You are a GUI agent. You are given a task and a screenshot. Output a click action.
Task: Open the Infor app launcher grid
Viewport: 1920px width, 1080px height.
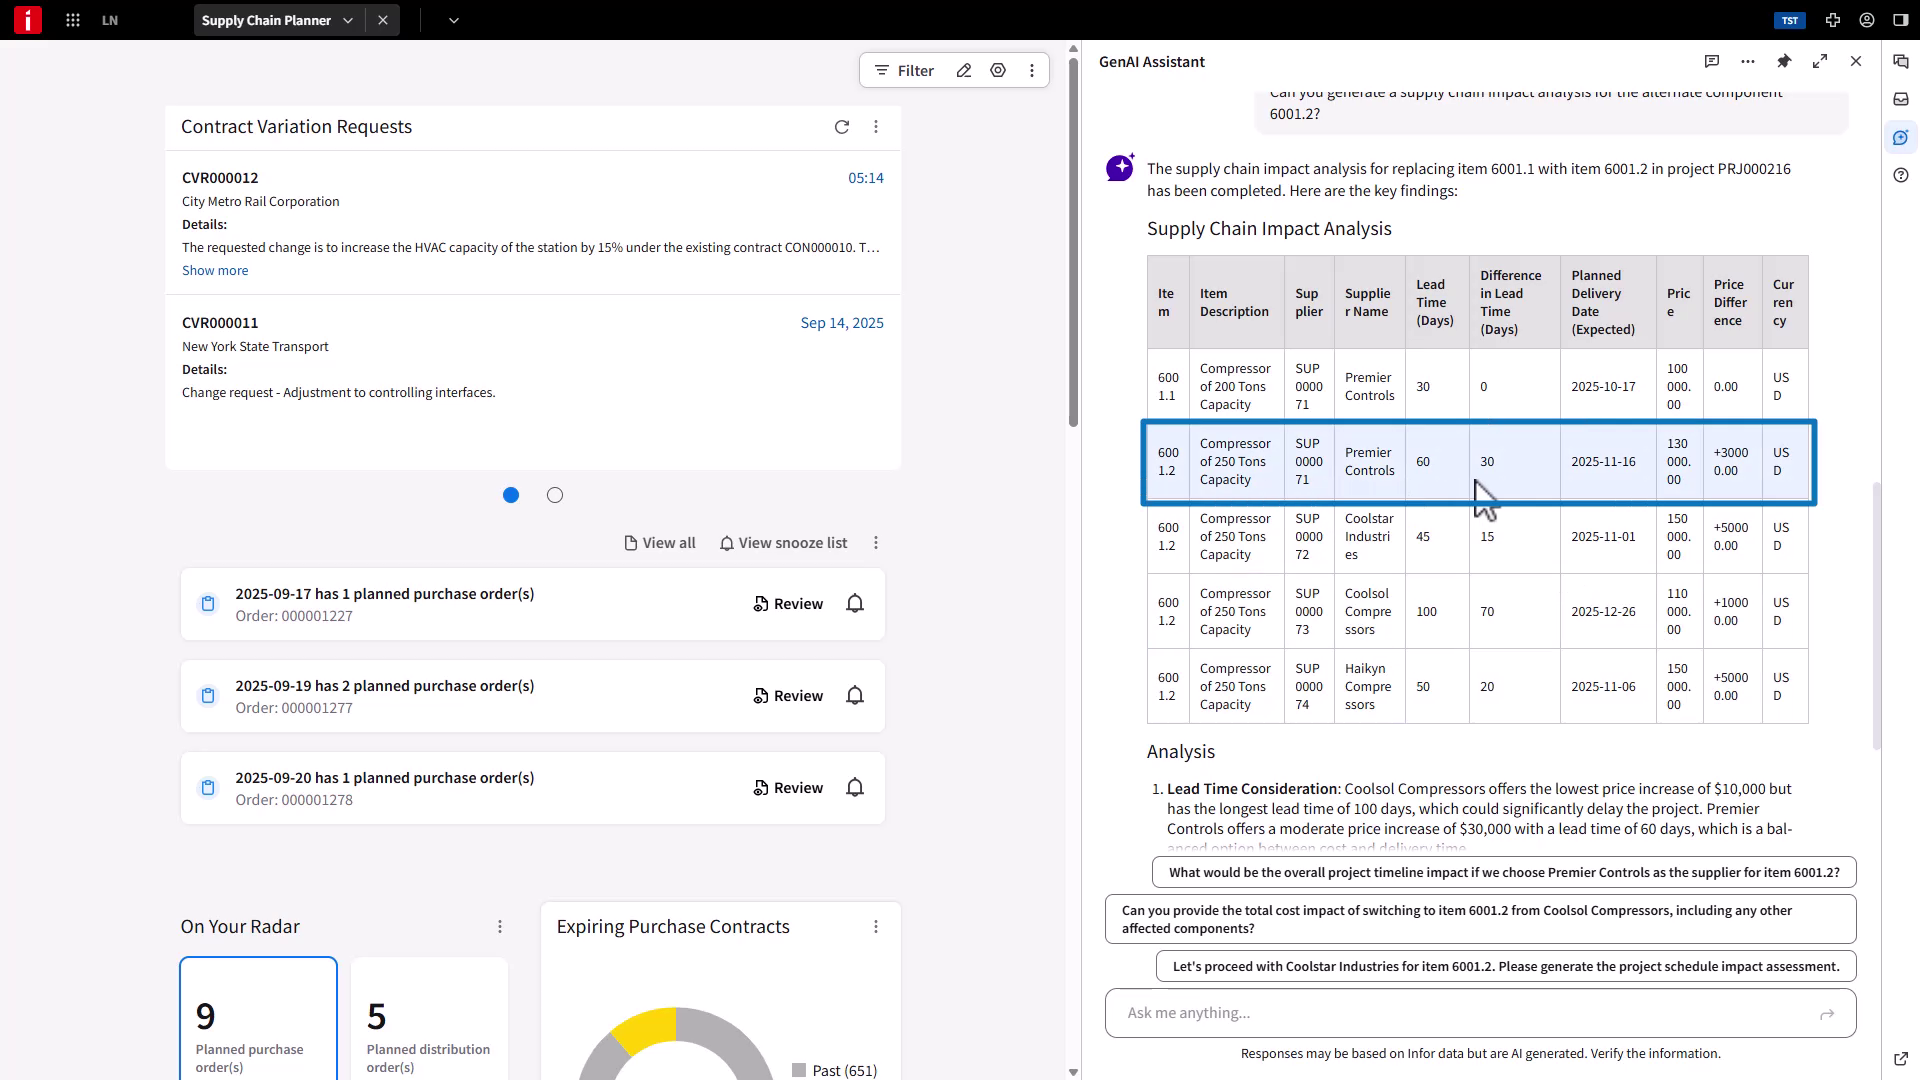point(73,20)
